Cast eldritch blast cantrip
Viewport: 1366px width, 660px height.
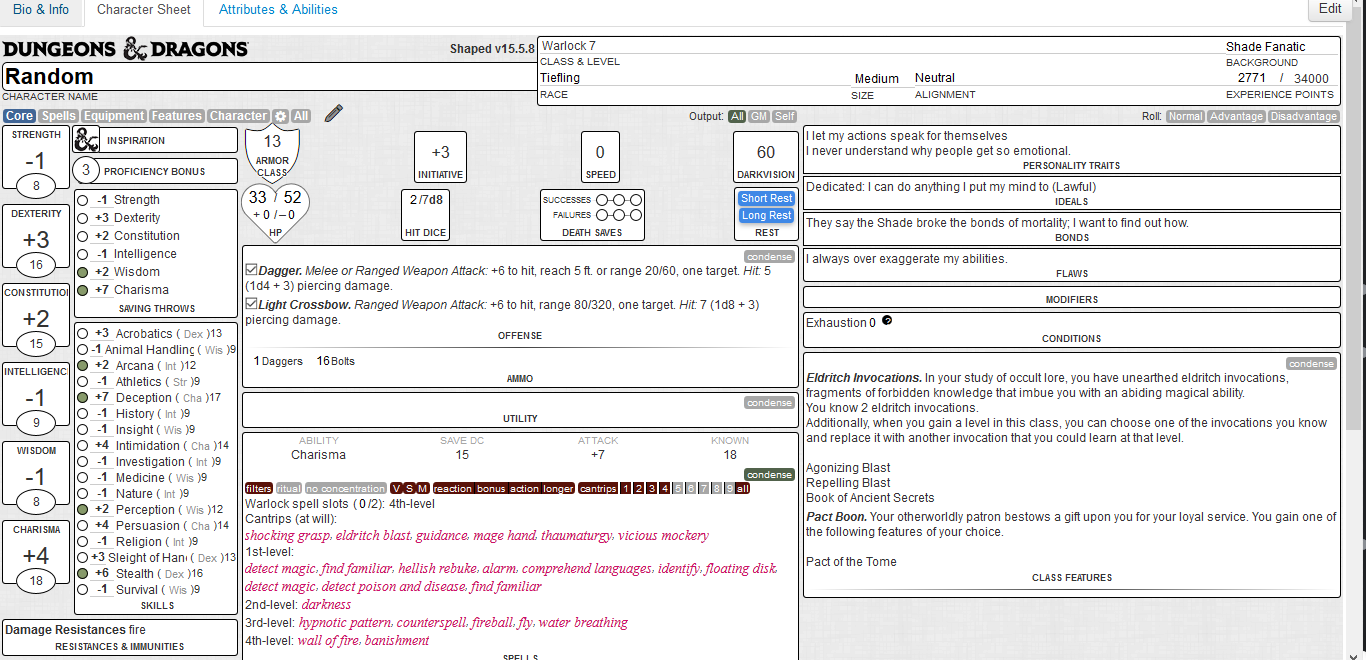(x=372, y=536)
